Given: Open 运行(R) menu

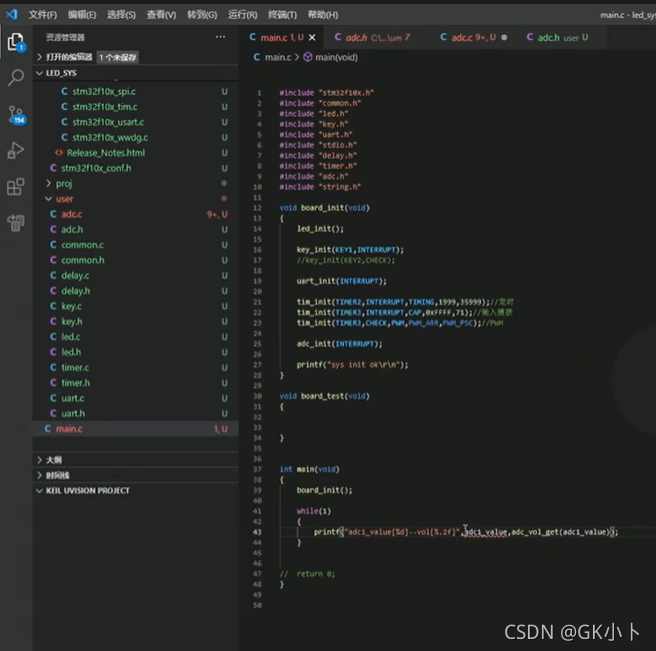Looking at the screenshot, I should pos(242,15).
